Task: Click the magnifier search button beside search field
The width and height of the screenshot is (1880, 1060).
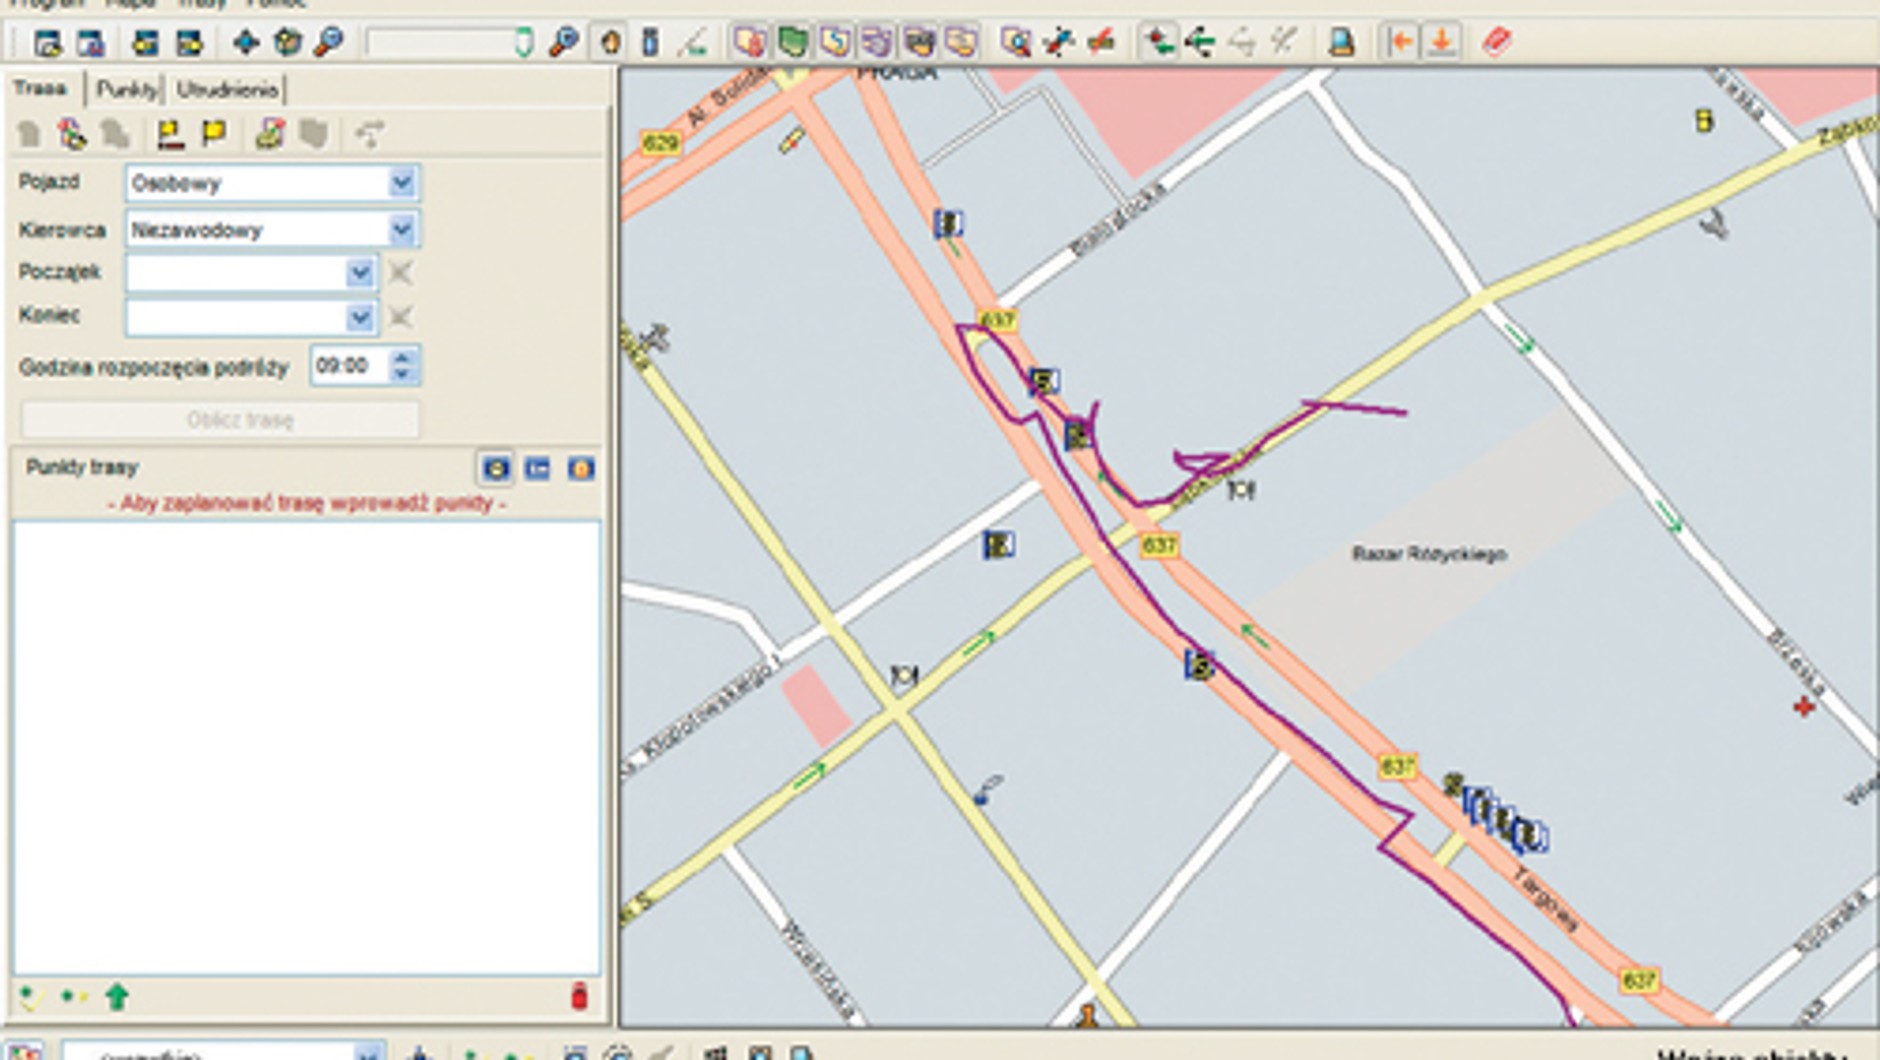Action: coord(564,42)
